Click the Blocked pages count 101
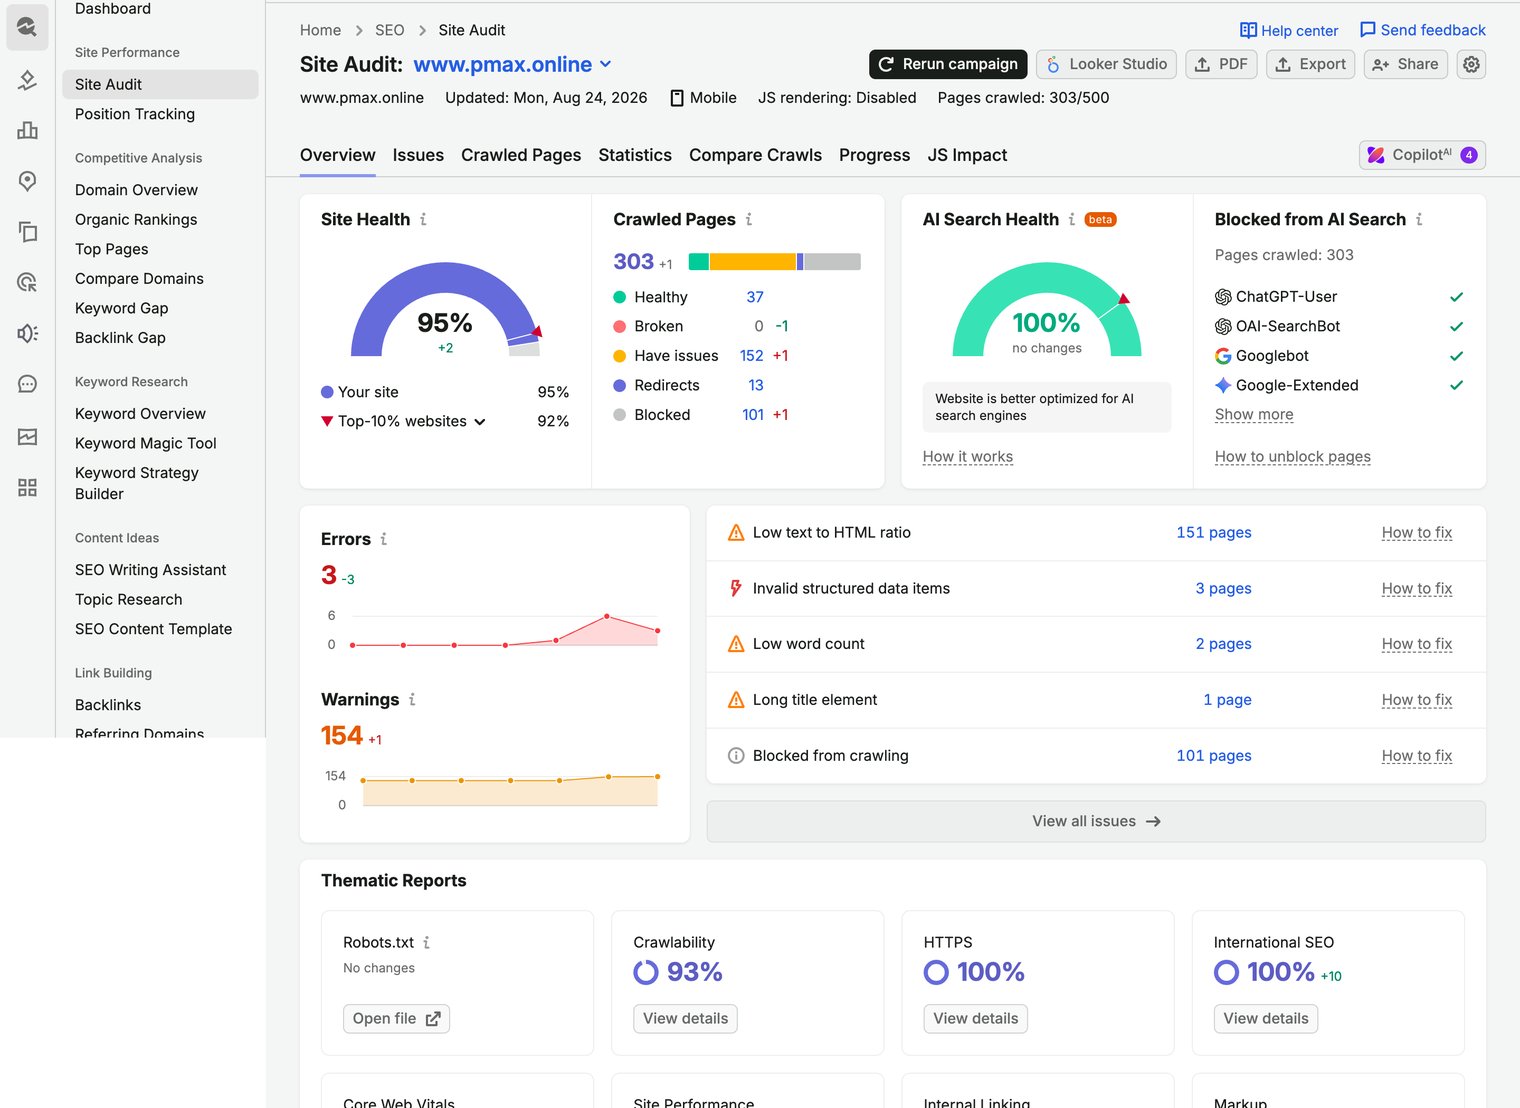 tap(753, 415)
